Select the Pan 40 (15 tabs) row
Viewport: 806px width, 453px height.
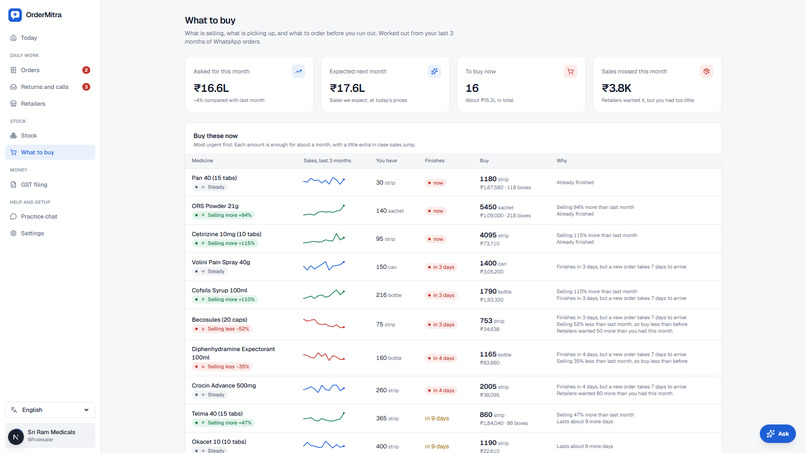pos(453,183)
